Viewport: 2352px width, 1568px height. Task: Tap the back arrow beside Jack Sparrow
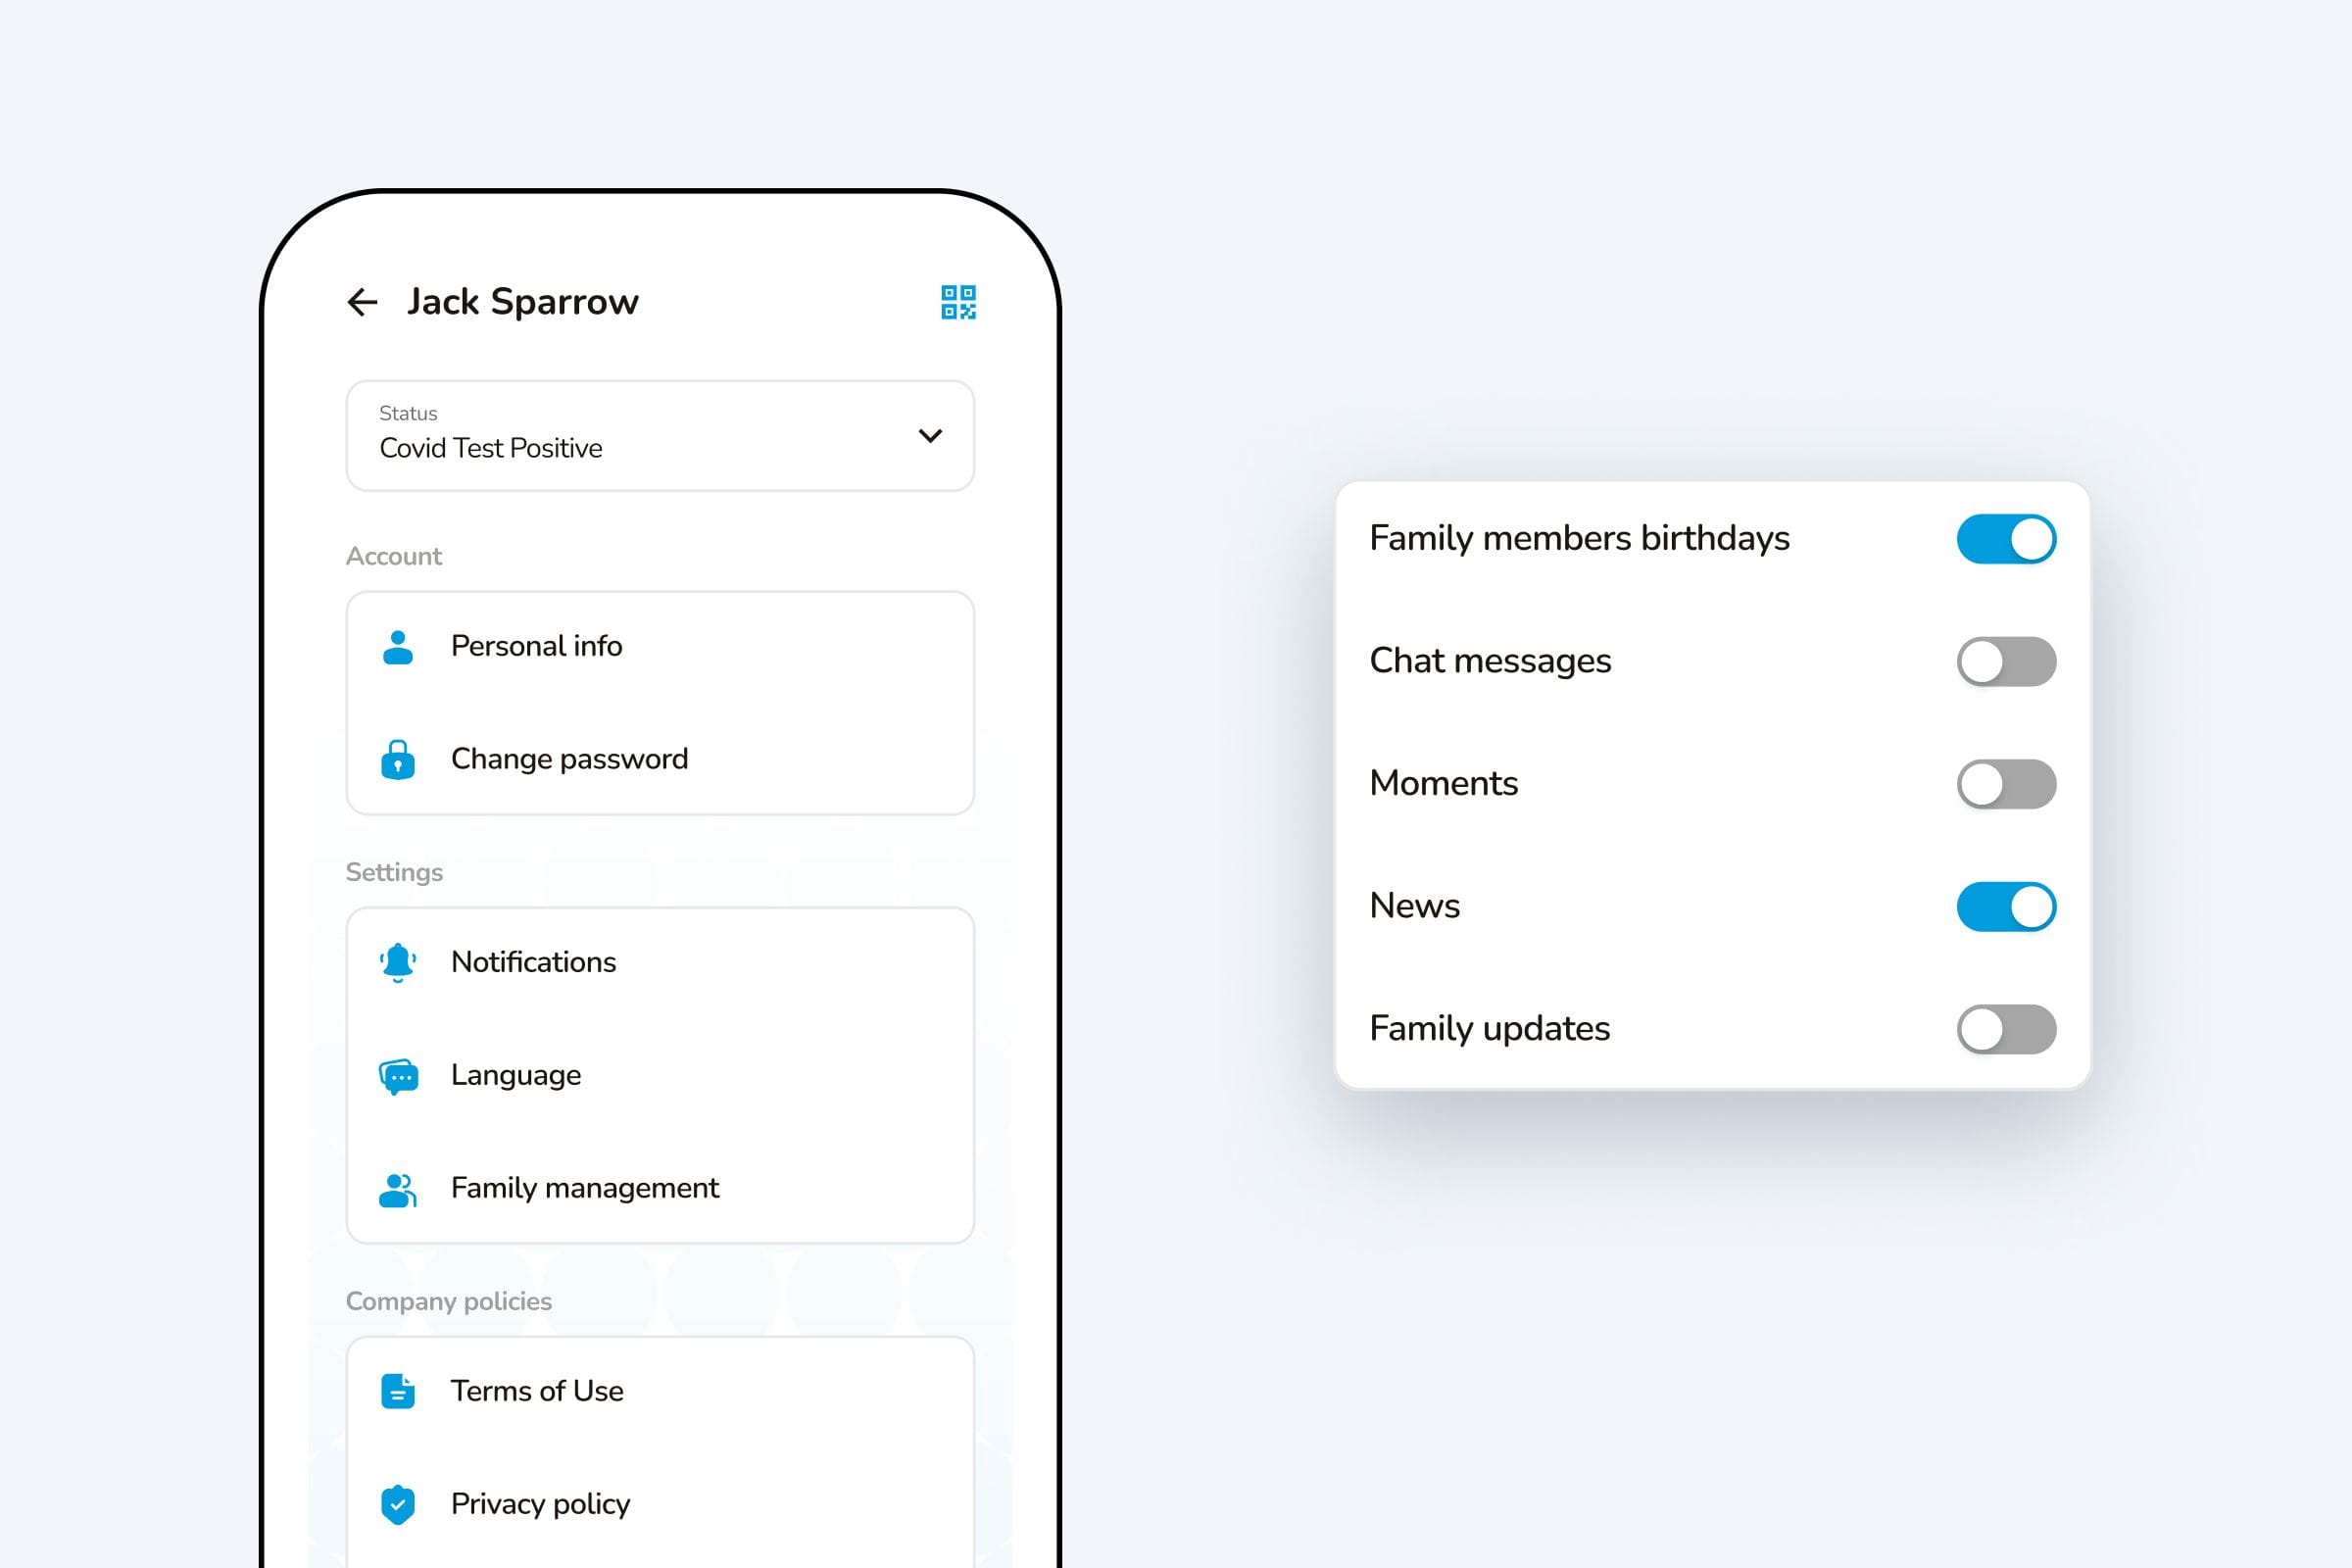pyautogui.click(x=362, y=302)
